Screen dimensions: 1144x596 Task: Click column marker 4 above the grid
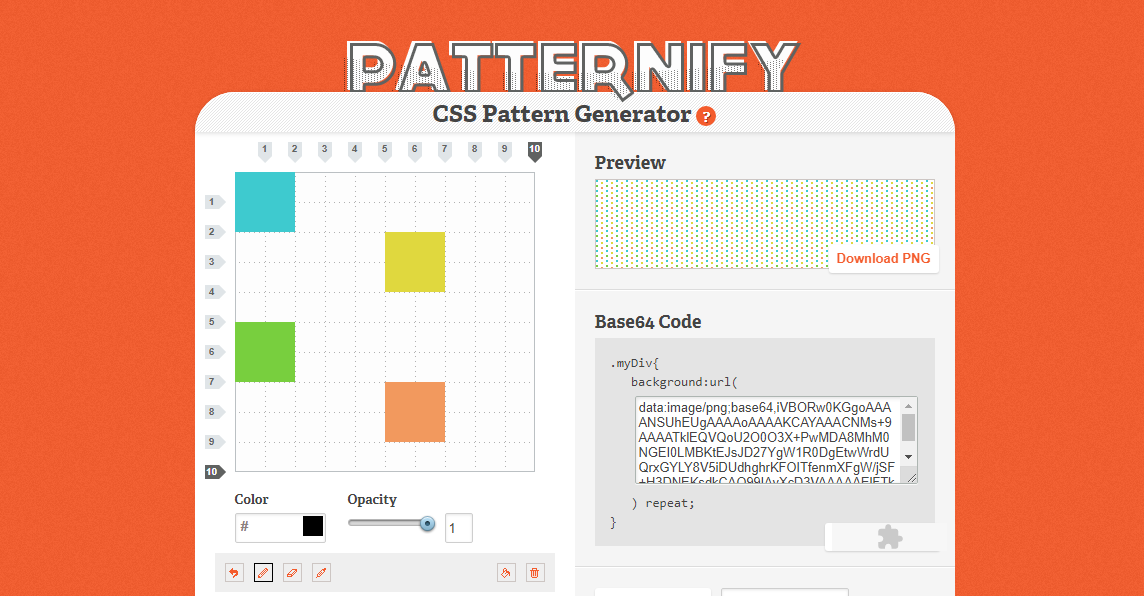(x=355, y=151)
